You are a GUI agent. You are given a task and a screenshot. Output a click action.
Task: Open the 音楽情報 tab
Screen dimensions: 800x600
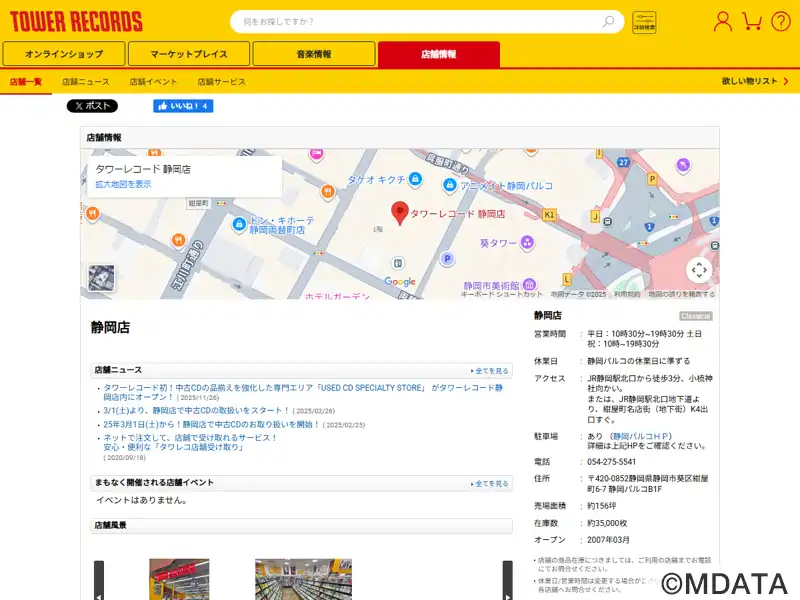pos(314,54)
